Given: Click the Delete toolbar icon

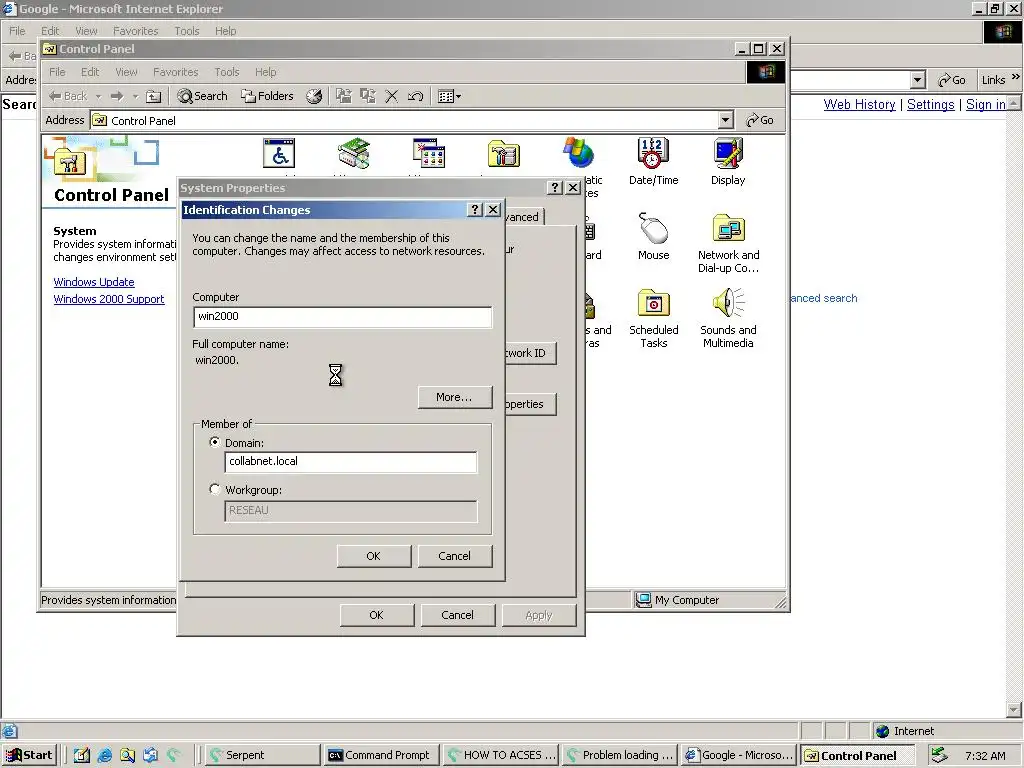Looking at the screenshot, I should coord(391,96).
